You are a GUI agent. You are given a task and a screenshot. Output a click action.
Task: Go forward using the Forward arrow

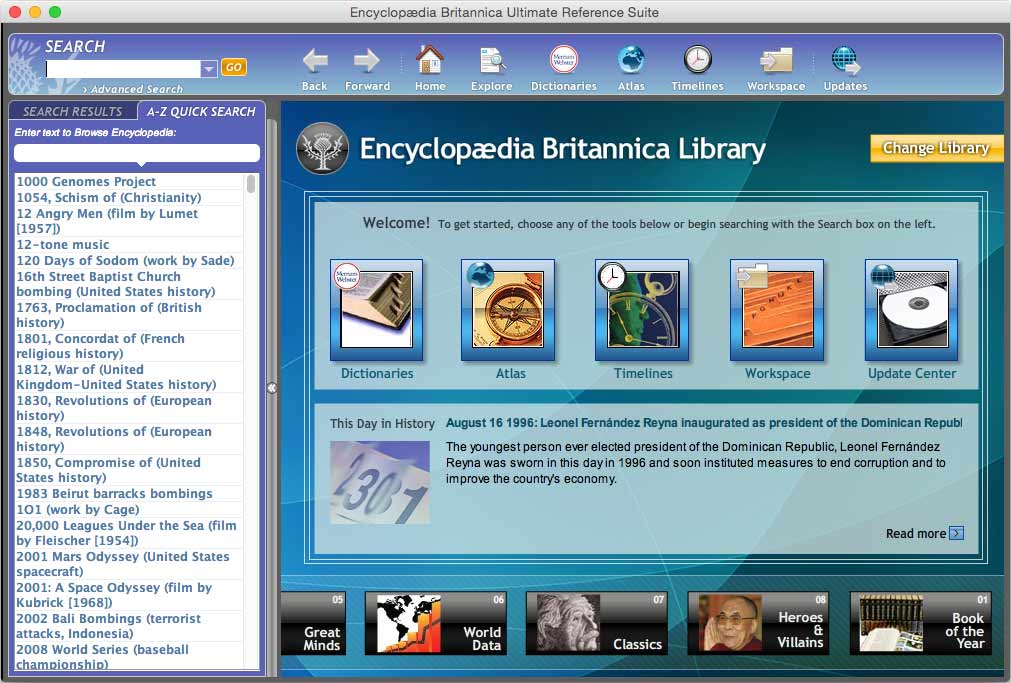click(367, 68)
